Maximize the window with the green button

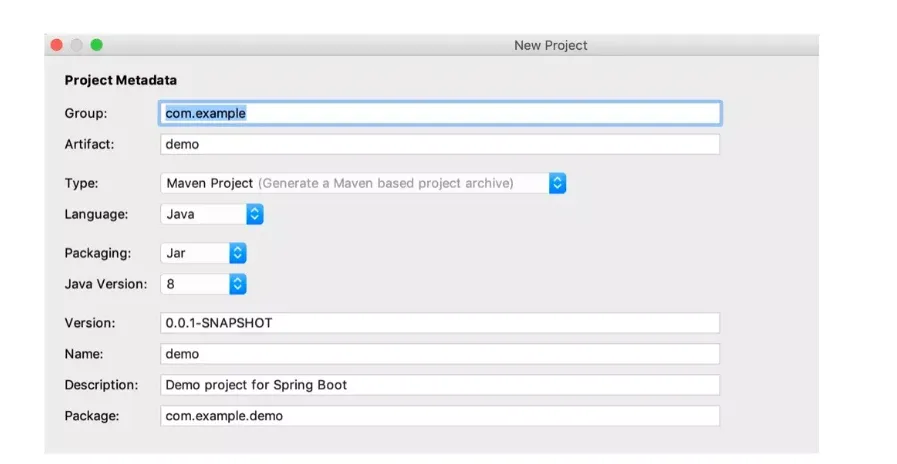pos(97,45)
